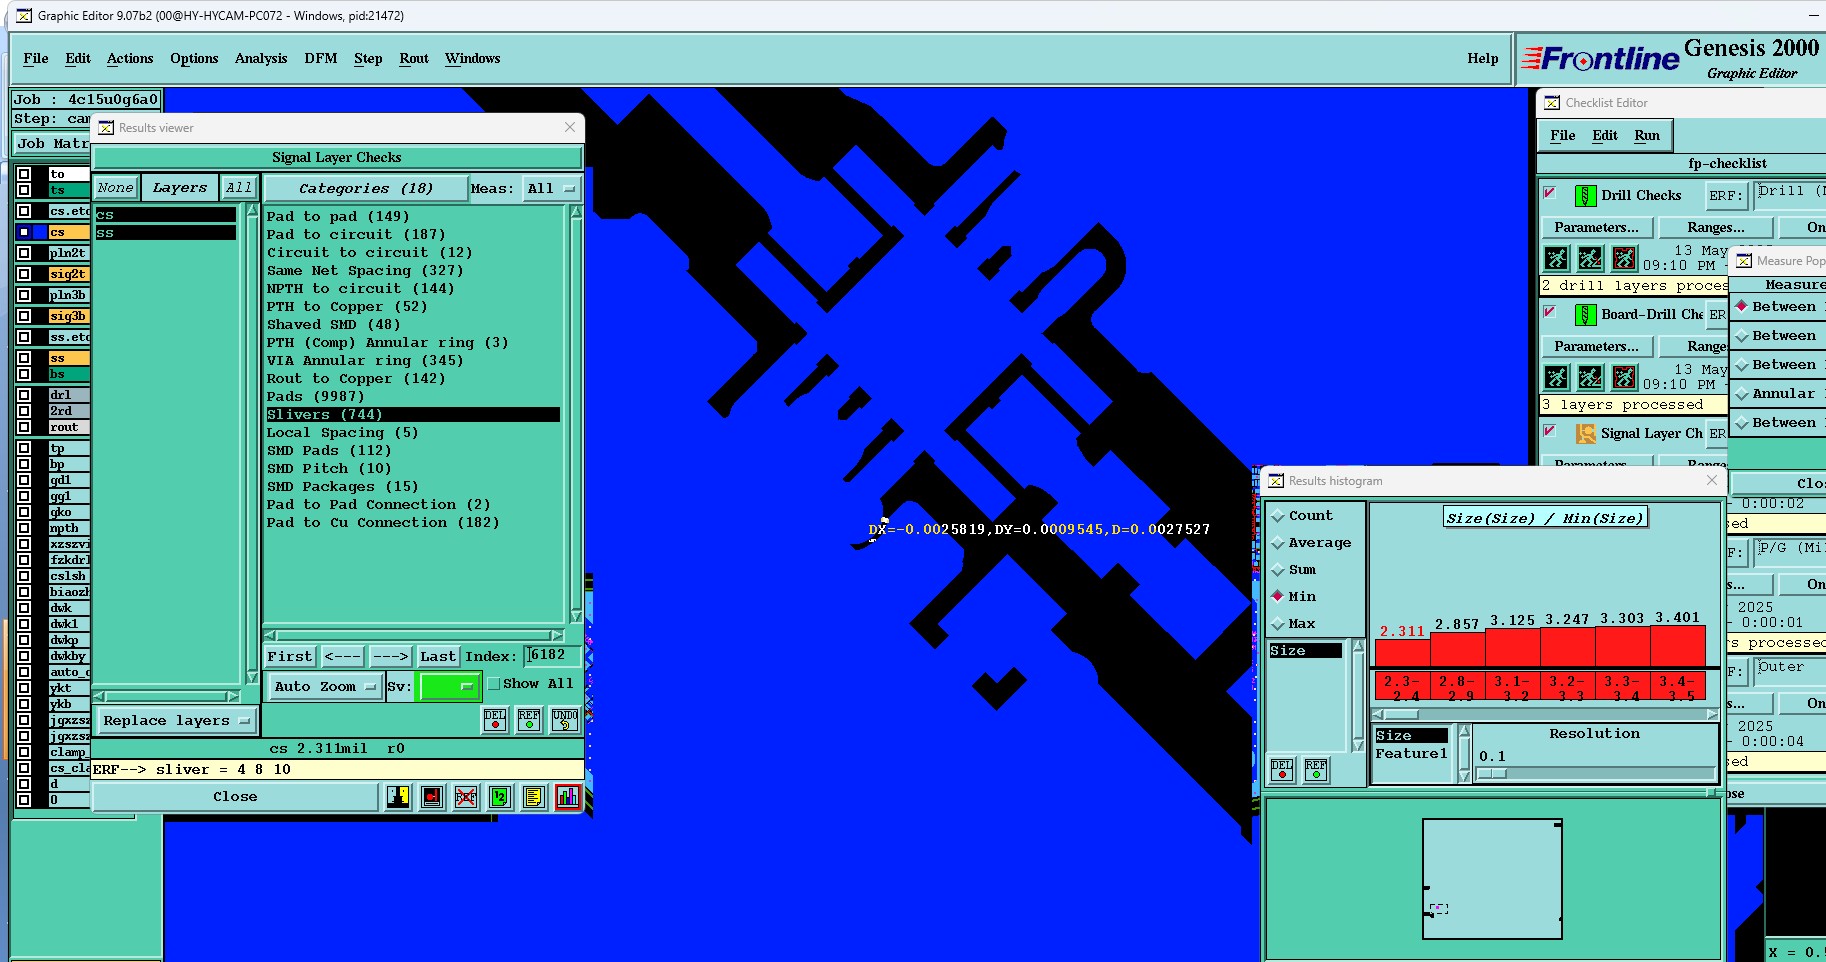Click the Close button in Results viewer

pyautogui.click(x=235, y=797)
